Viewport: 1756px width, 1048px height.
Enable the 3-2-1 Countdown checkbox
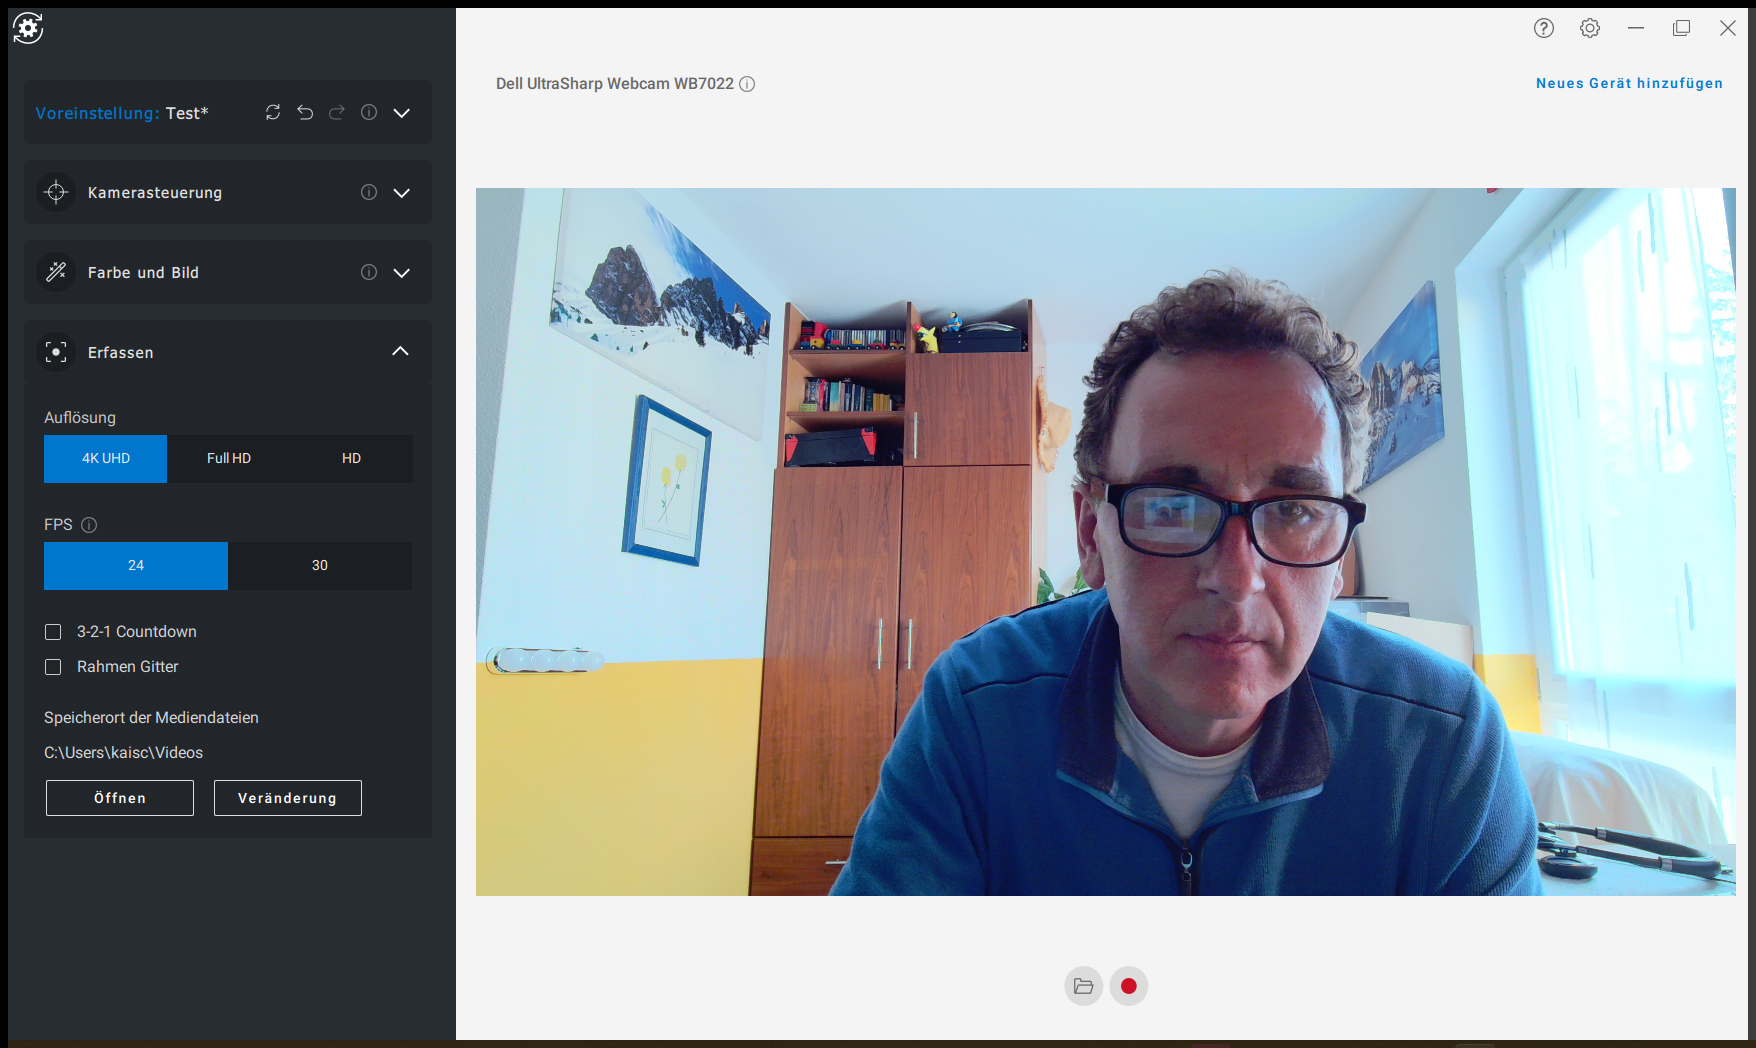[x=53, y=632]
